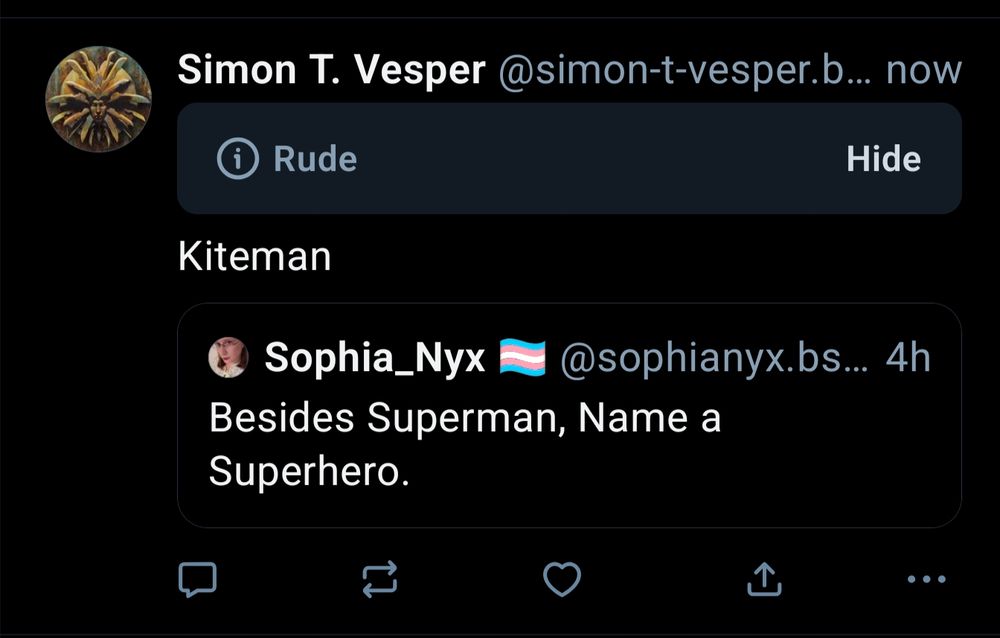This screenshot has height=638, width=1000.
Task: Click the username Simon T. Vesper
Action: pos(330,70)
